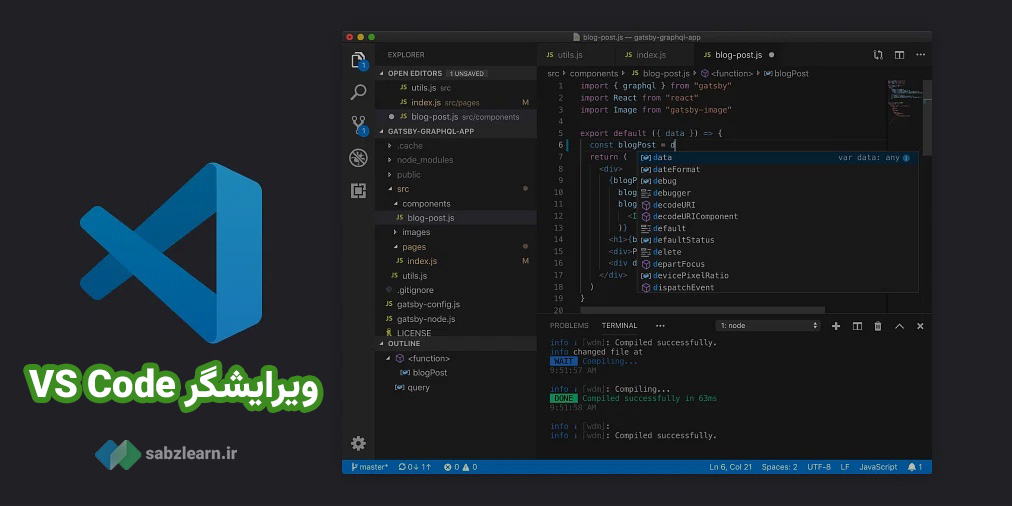Screen dimensions: 1012x506
Task: Click UTF-8 encoding in status bar
Action: coord(819,467)
